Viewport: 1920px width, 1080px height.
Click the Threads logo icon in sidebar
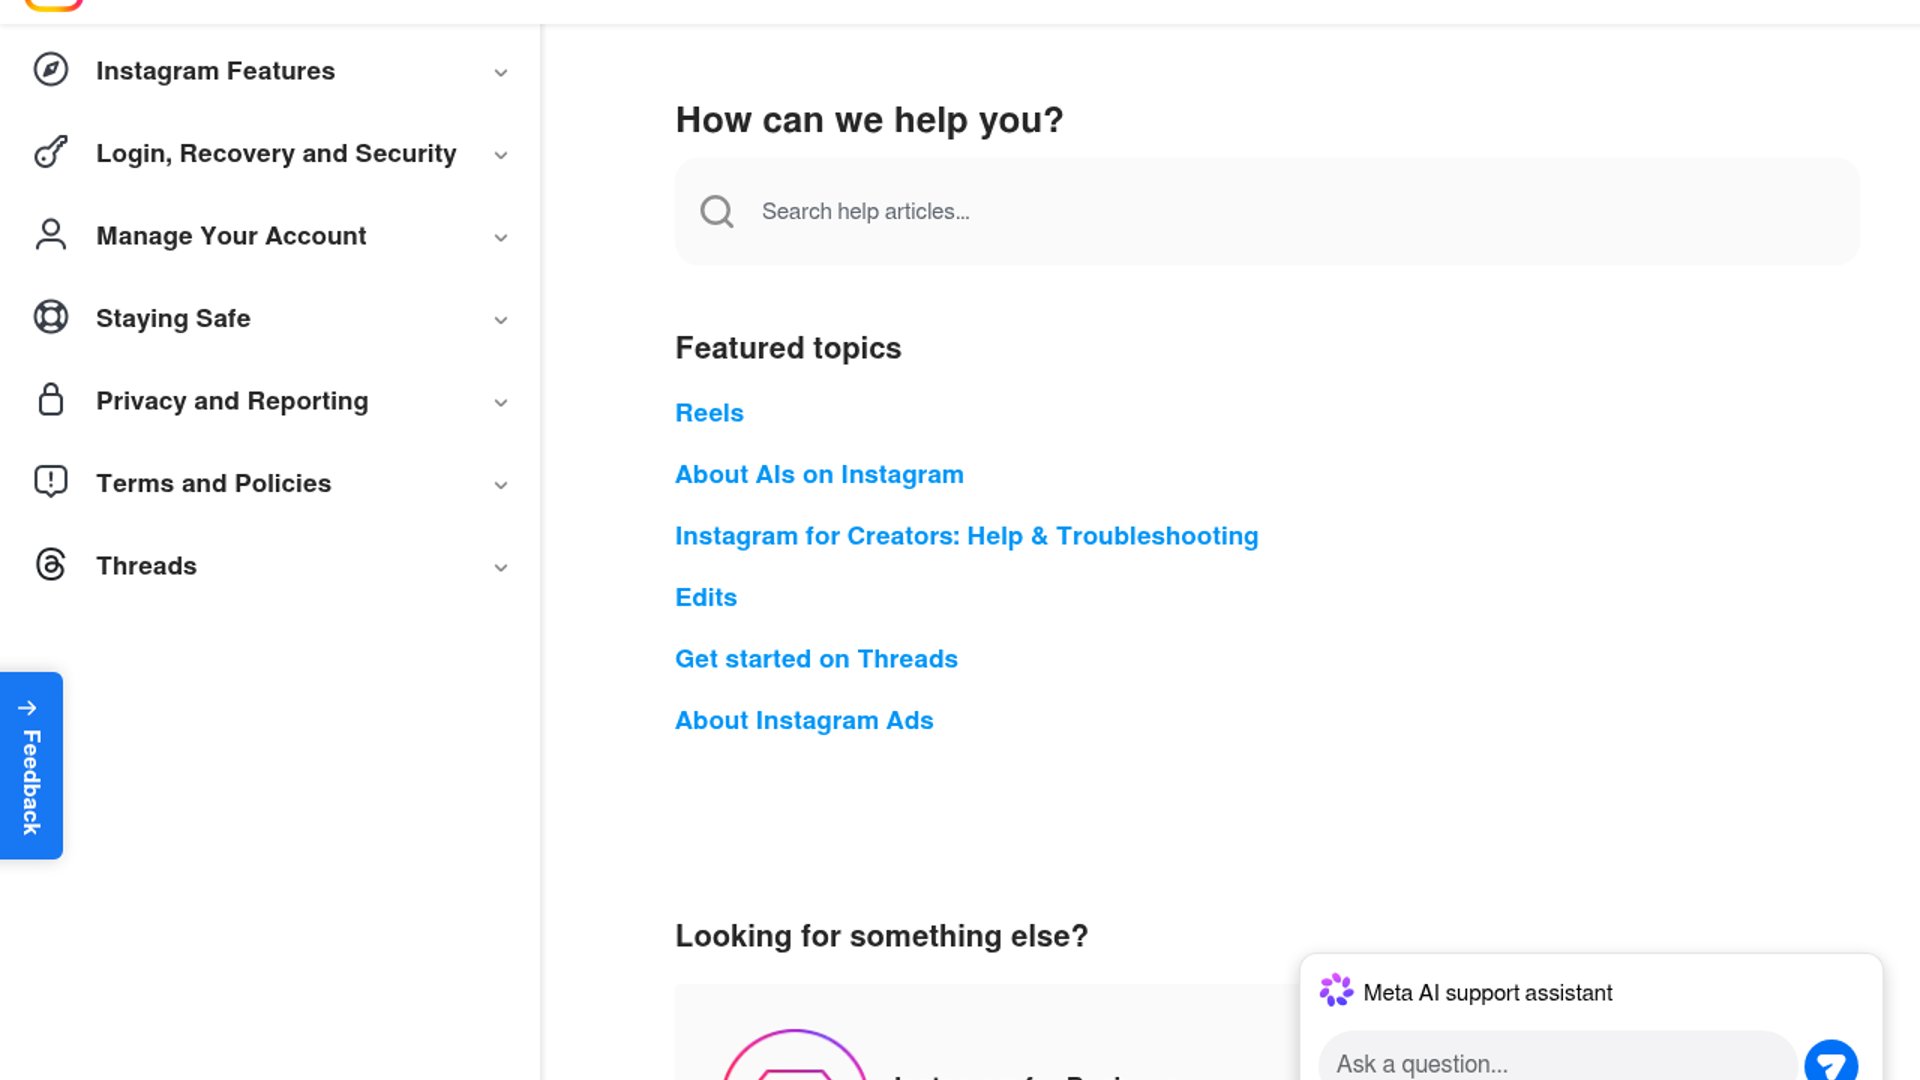(51, 565)
